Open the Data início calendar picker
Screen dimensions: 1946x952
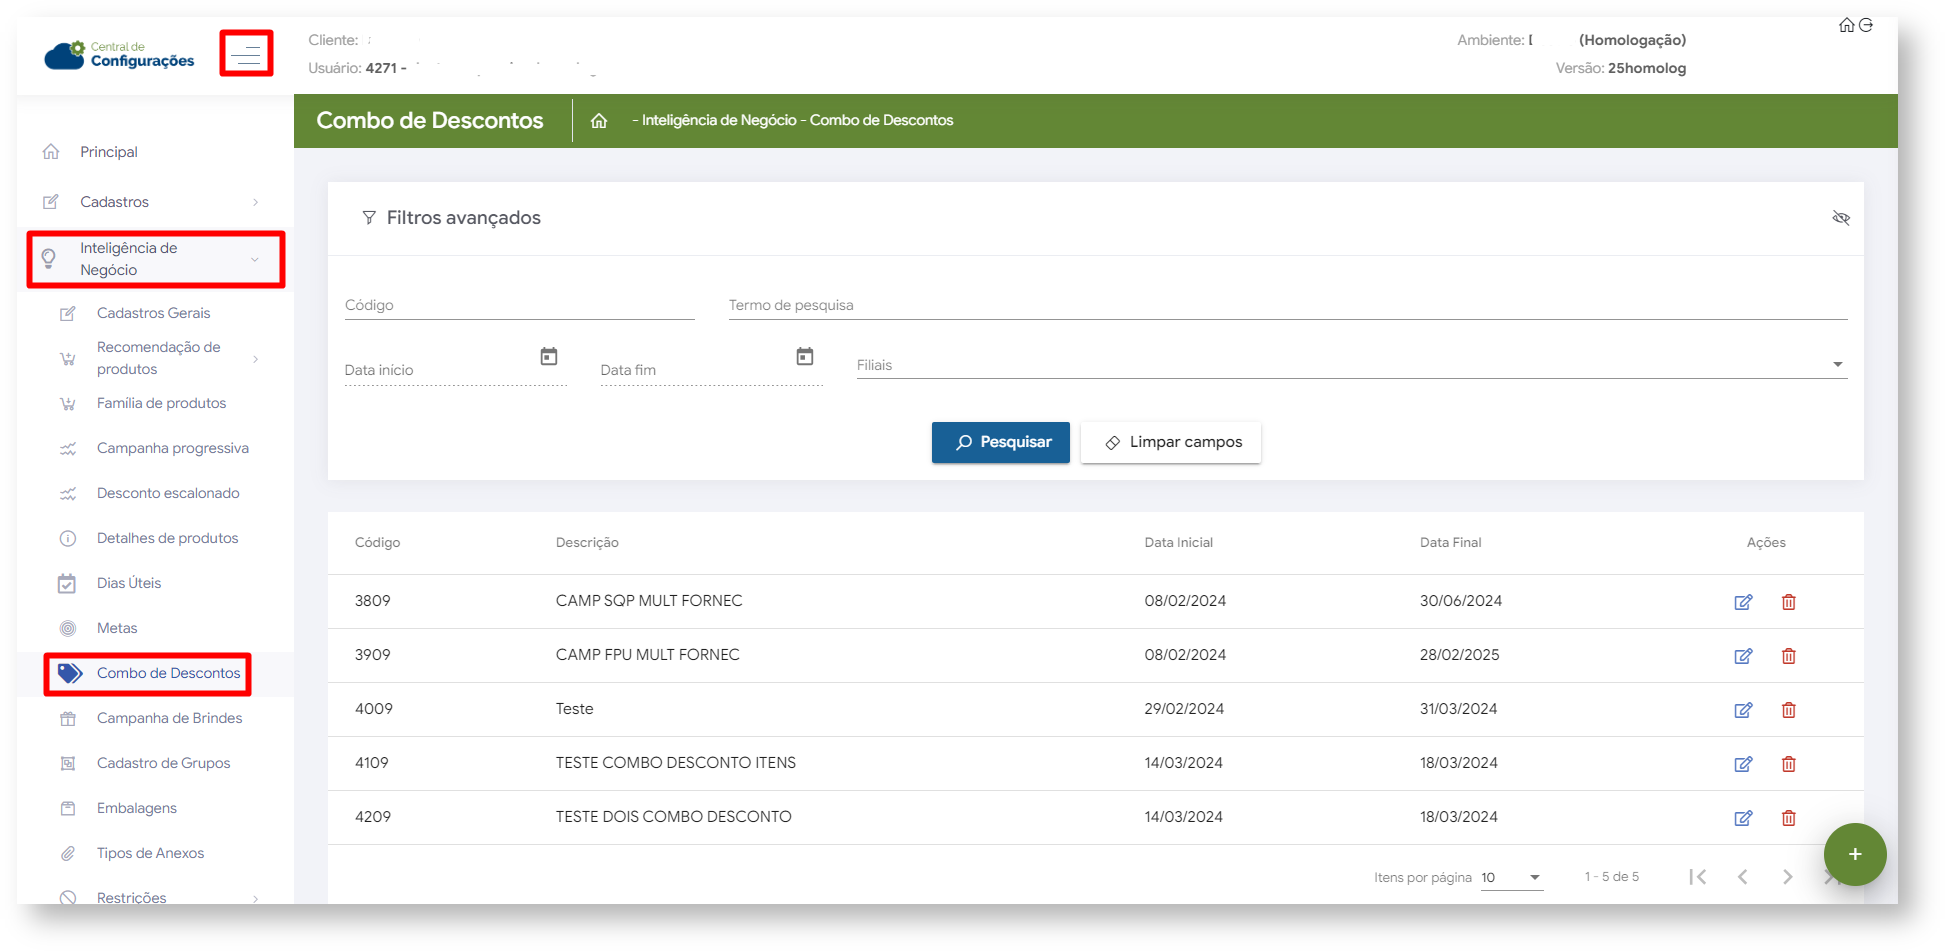[x=548, y=357]
